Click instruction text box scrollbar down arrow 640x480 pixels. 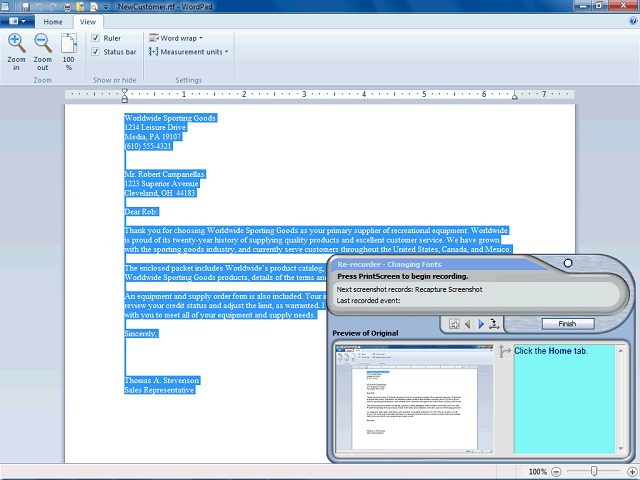[x=620, y=448]
